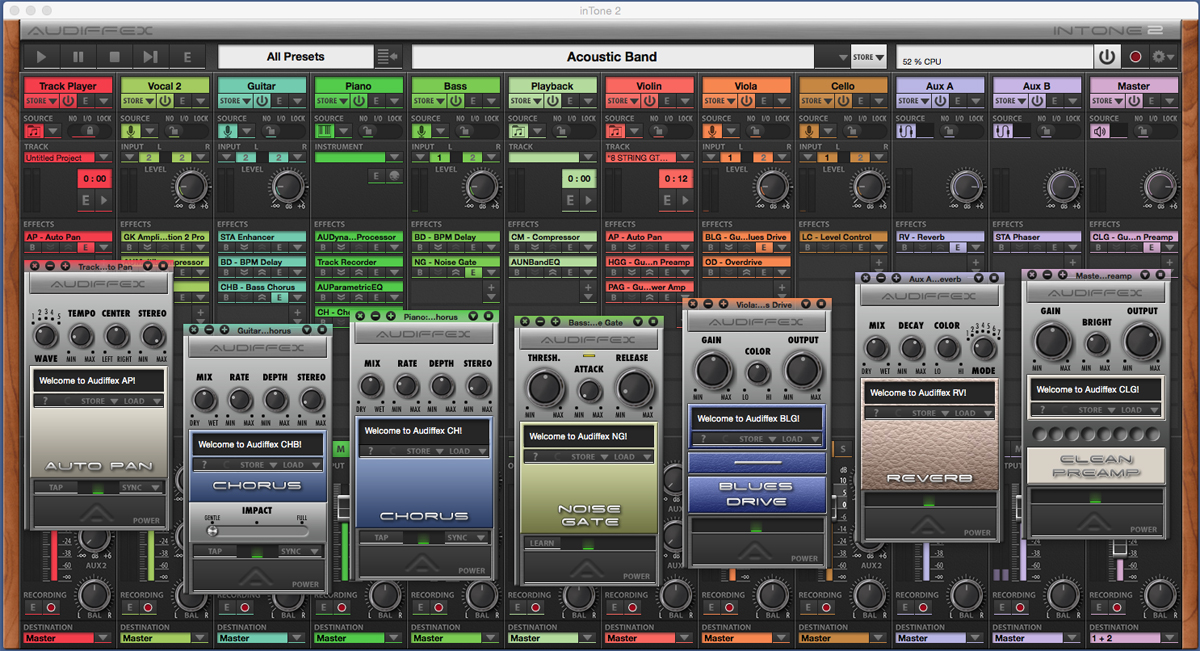Open the main STORE preset dropdown
Screen dimensions: 1200x651
pos(868,57)
